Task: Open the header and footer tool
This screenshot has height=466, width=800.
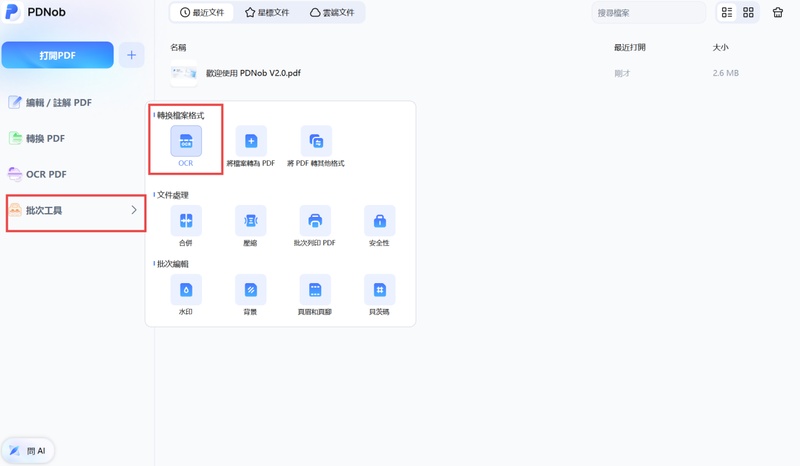Action: pos(315,289)
